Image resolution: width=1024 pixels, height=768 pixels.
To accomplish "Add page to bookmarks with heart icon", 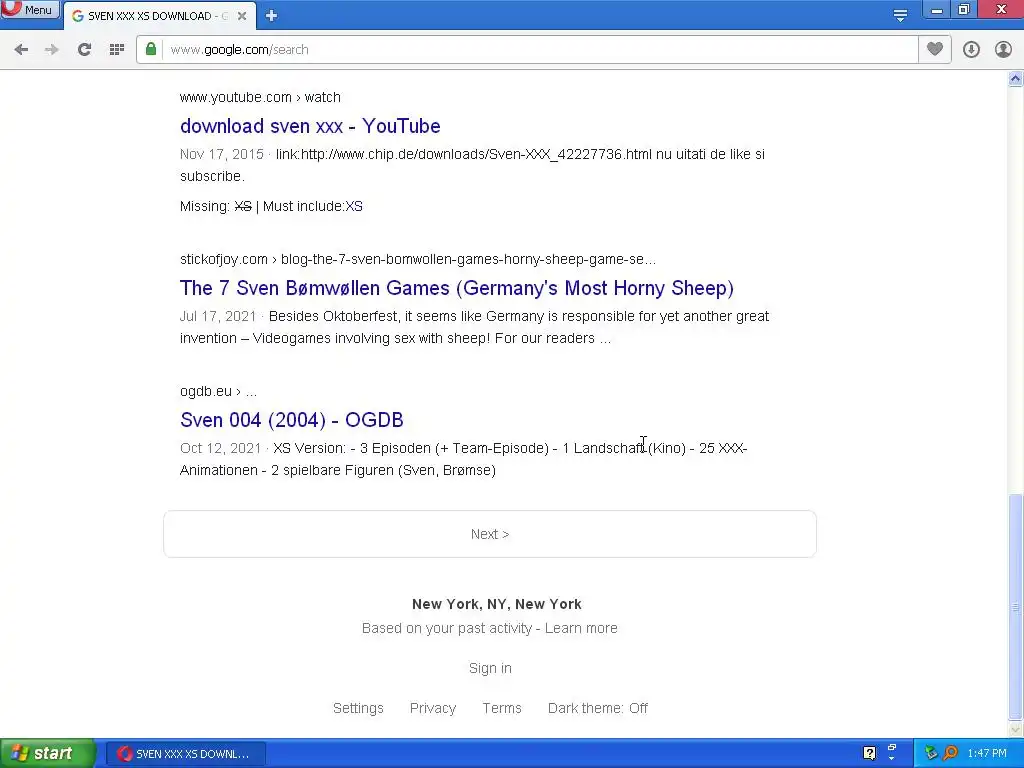I will (935, 49).
